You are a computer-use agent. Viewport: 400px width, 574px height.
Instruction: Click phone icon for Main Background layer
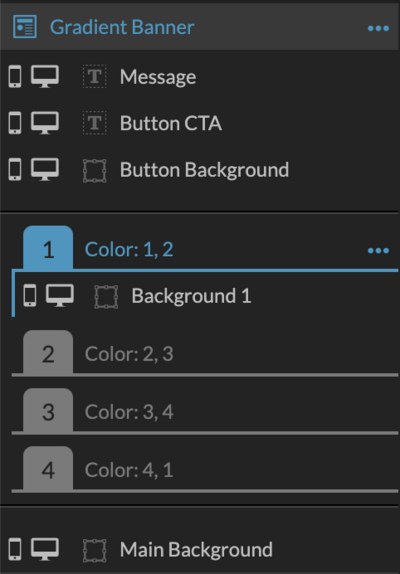point(15,549)
